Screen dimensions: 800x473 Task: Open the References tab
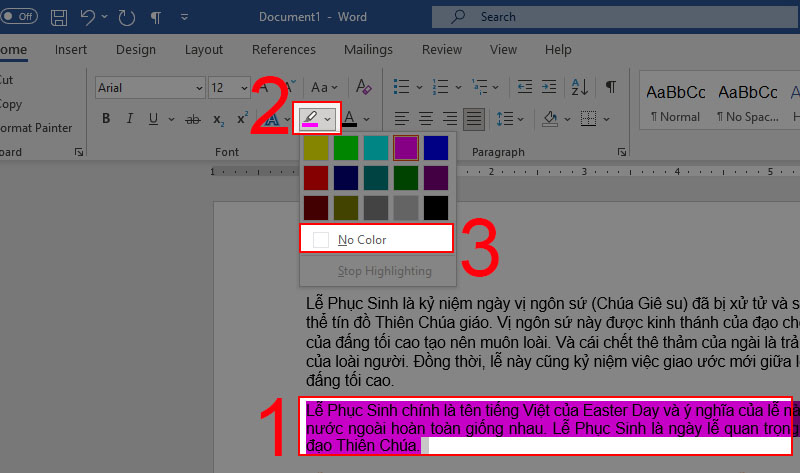283,50
